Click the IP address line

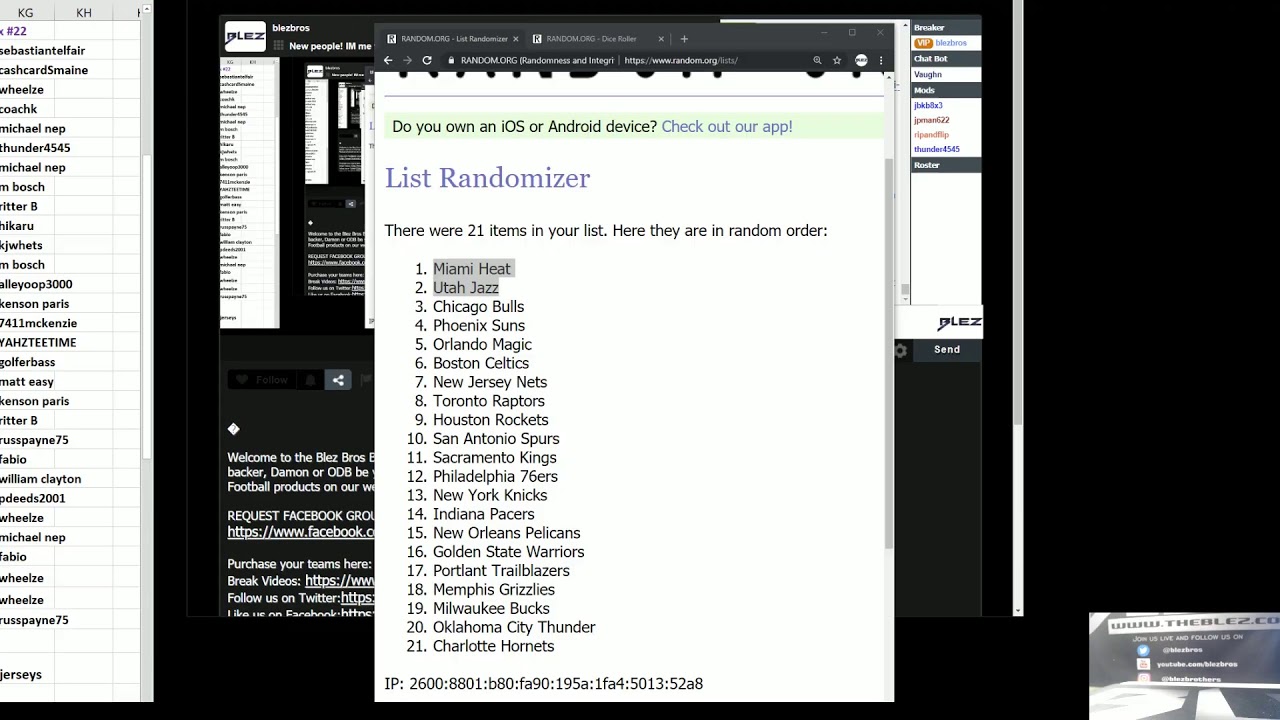(544, 684)
